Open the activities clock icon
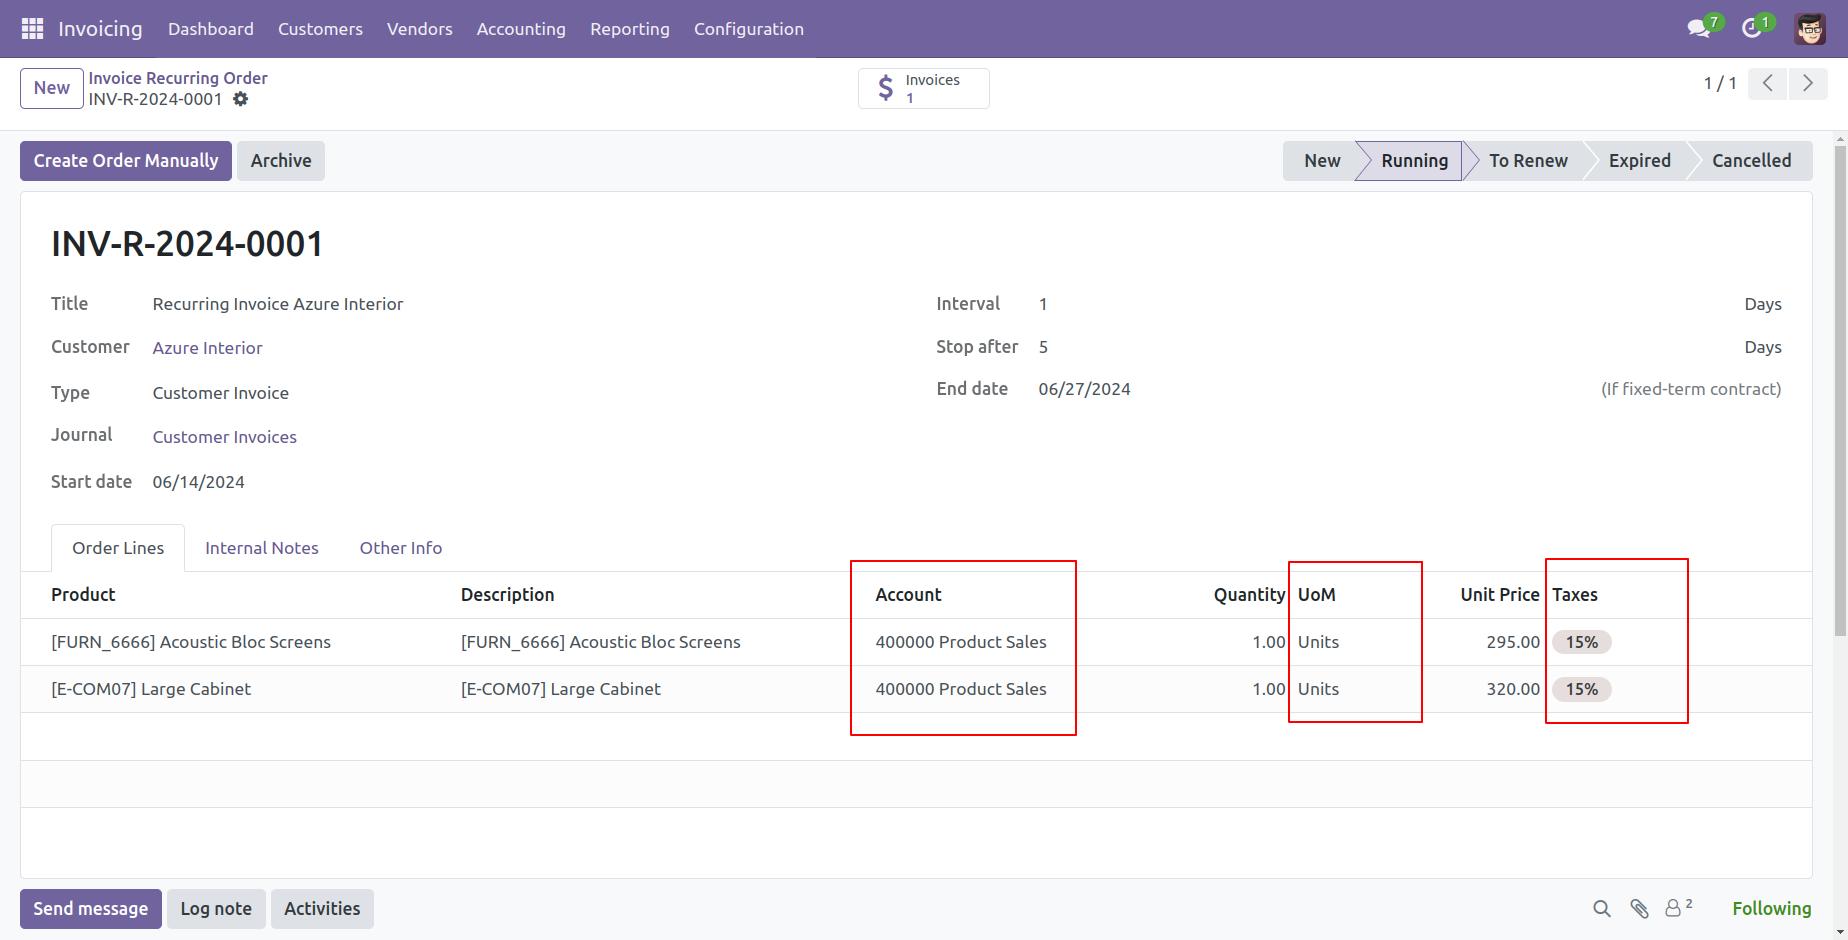Screen dimensions: 1848x940 click(x=1752, y=29)
